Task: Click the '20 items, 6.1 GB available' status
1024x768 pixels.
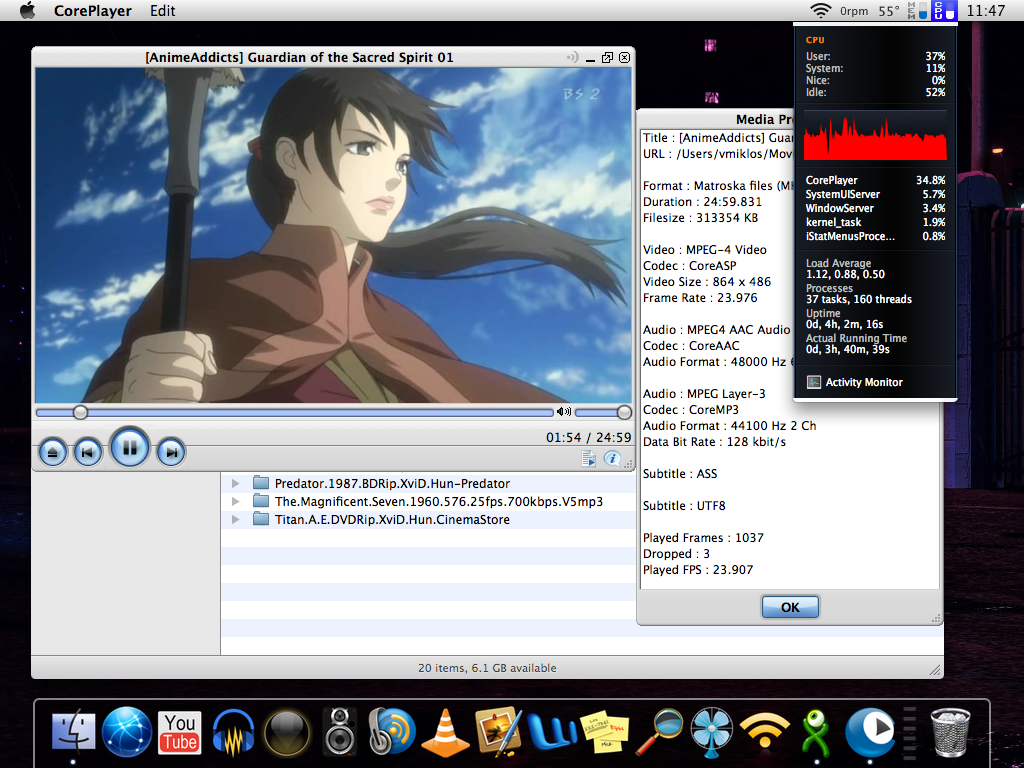Action: (x=487, y=668)
